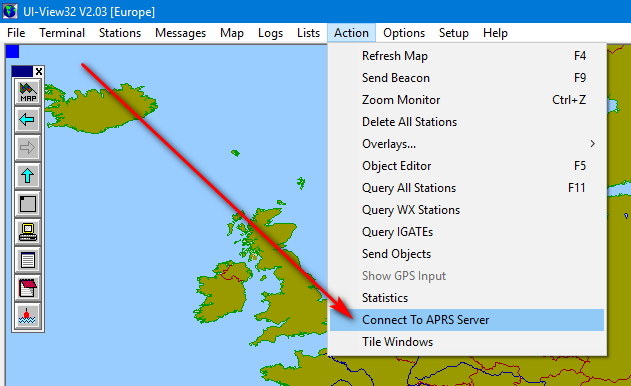Click the cyan left arrow toolbar icon
Viewport: 631px width, 386px height.
pyautogui.click(x=28, y=120)
